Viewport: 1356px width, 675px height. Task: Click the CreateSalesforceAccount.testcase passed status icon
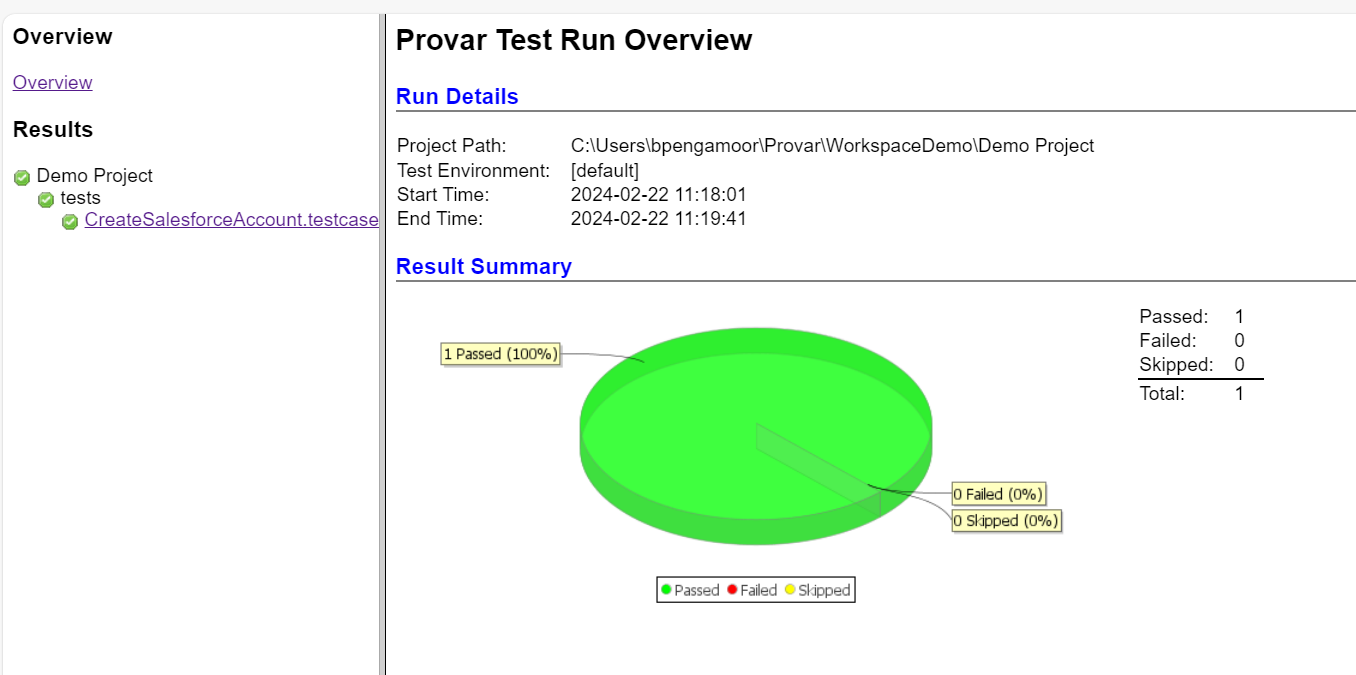[70, 222]
